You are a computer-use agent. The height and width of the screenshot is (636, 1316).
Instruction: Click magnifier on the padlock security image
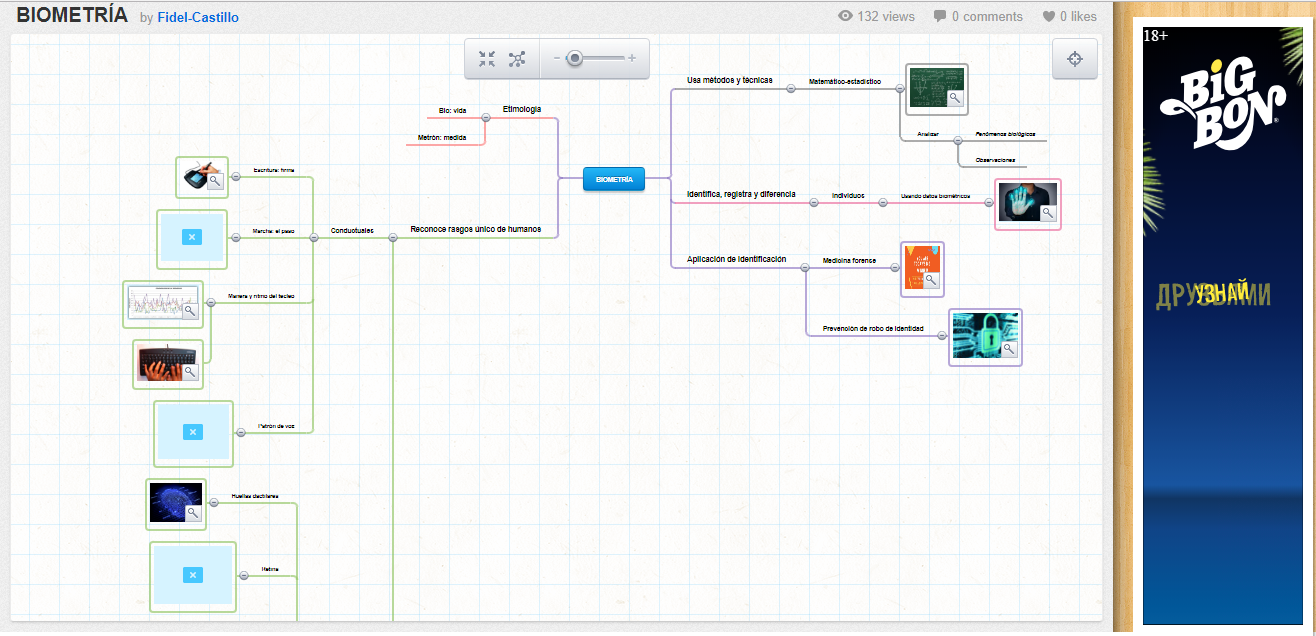1009,349
